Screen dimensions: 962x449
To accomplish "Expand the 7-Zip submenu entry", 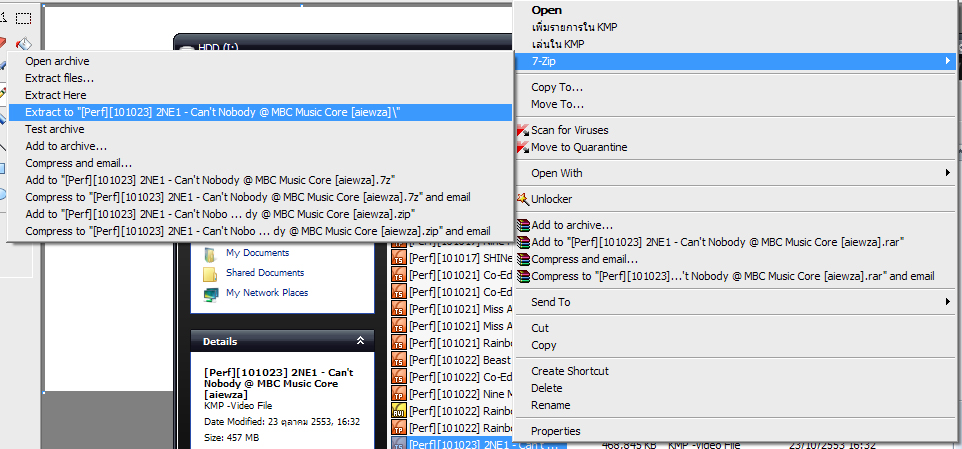I will [x=737, y=61].
